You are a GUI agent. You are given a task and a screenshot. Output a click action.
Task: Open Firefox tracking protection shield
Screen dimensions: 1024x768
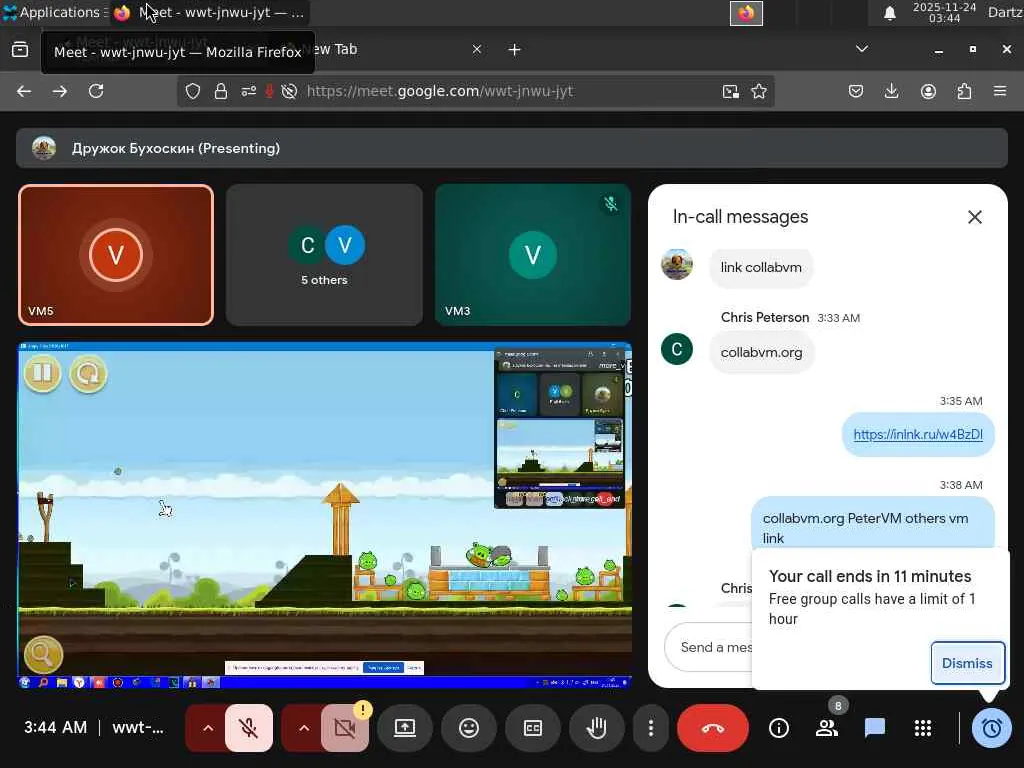[193, 91]
